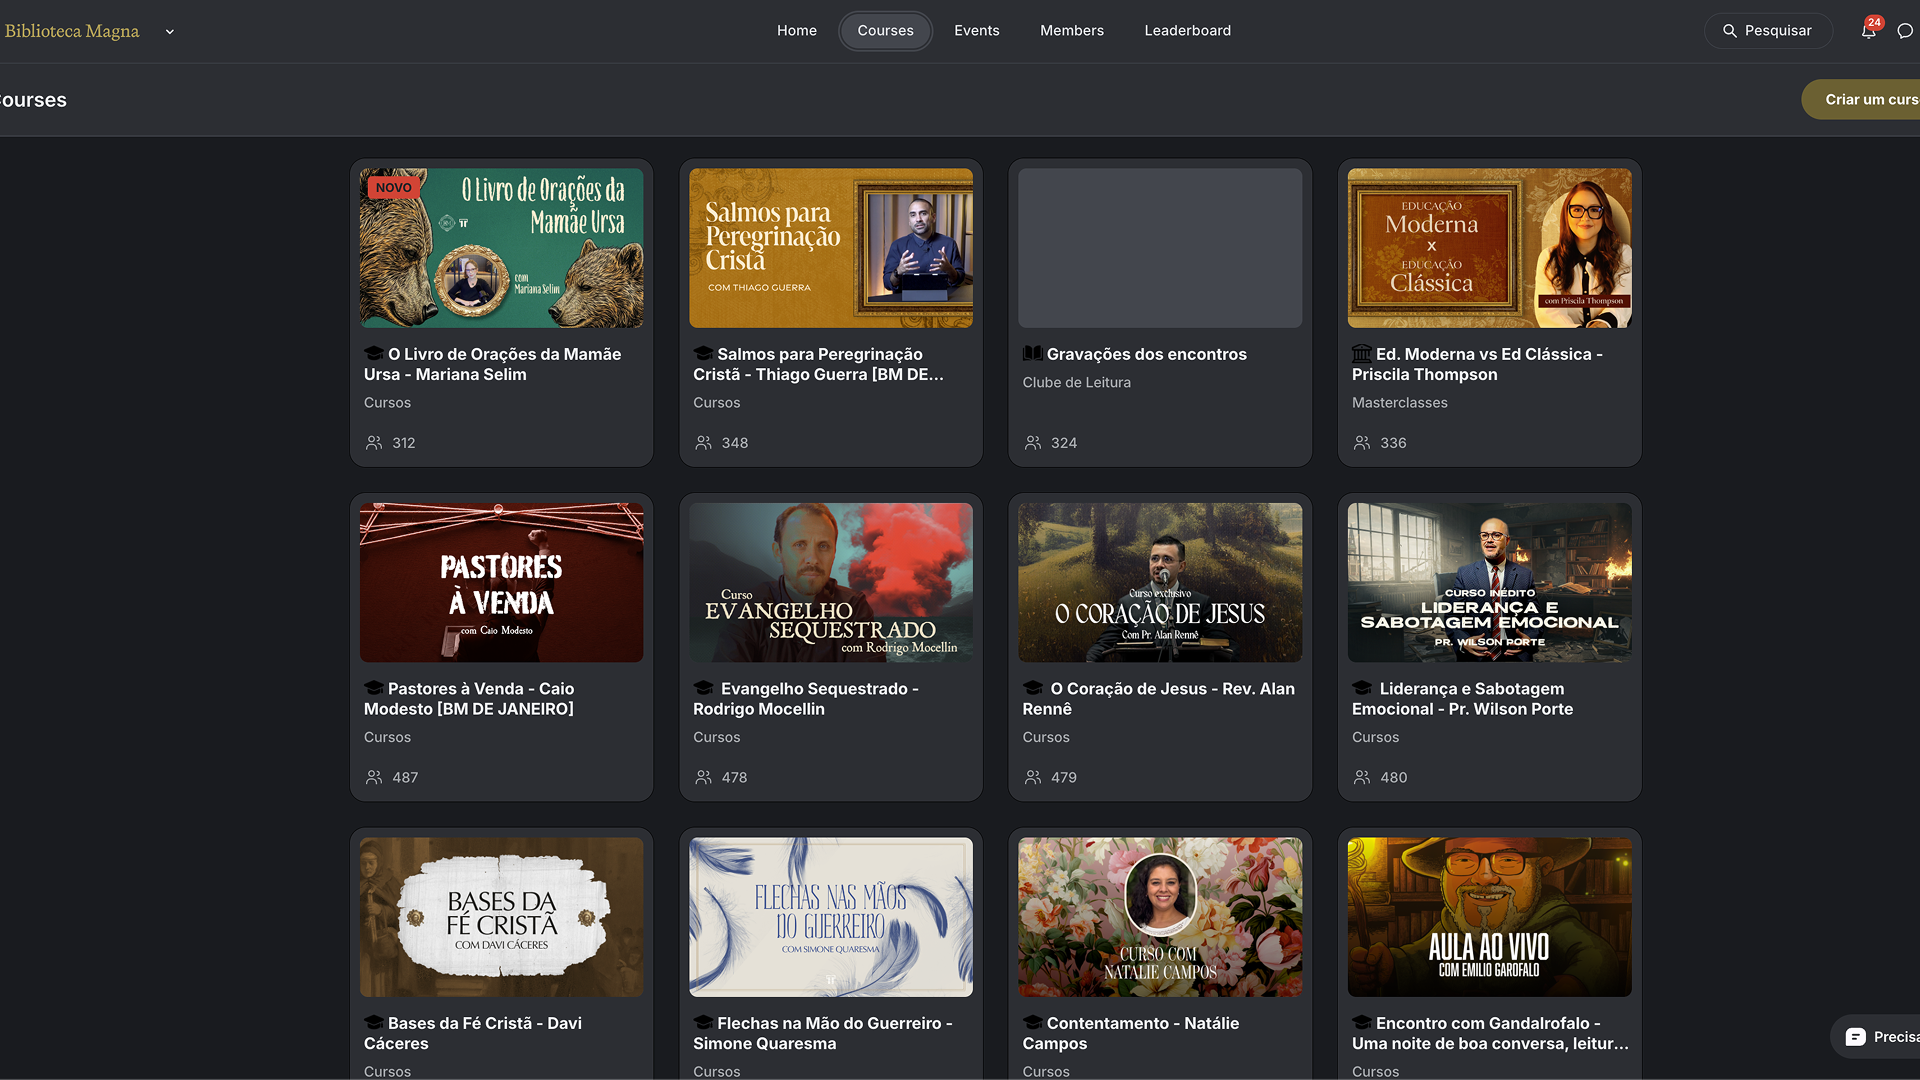The width and height of the screenshot is (1920, 1080).
Task: Click the search magnifier icon
Action: pyautogui.click(x=1729, y=31)
